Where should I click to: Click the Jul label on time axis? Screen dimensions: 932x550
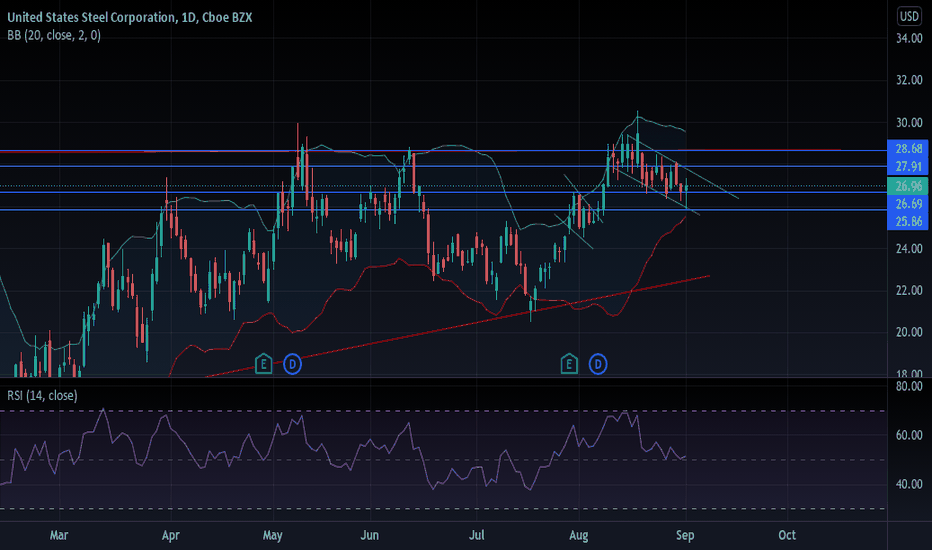pyautogui.click(x=477, y=535)
